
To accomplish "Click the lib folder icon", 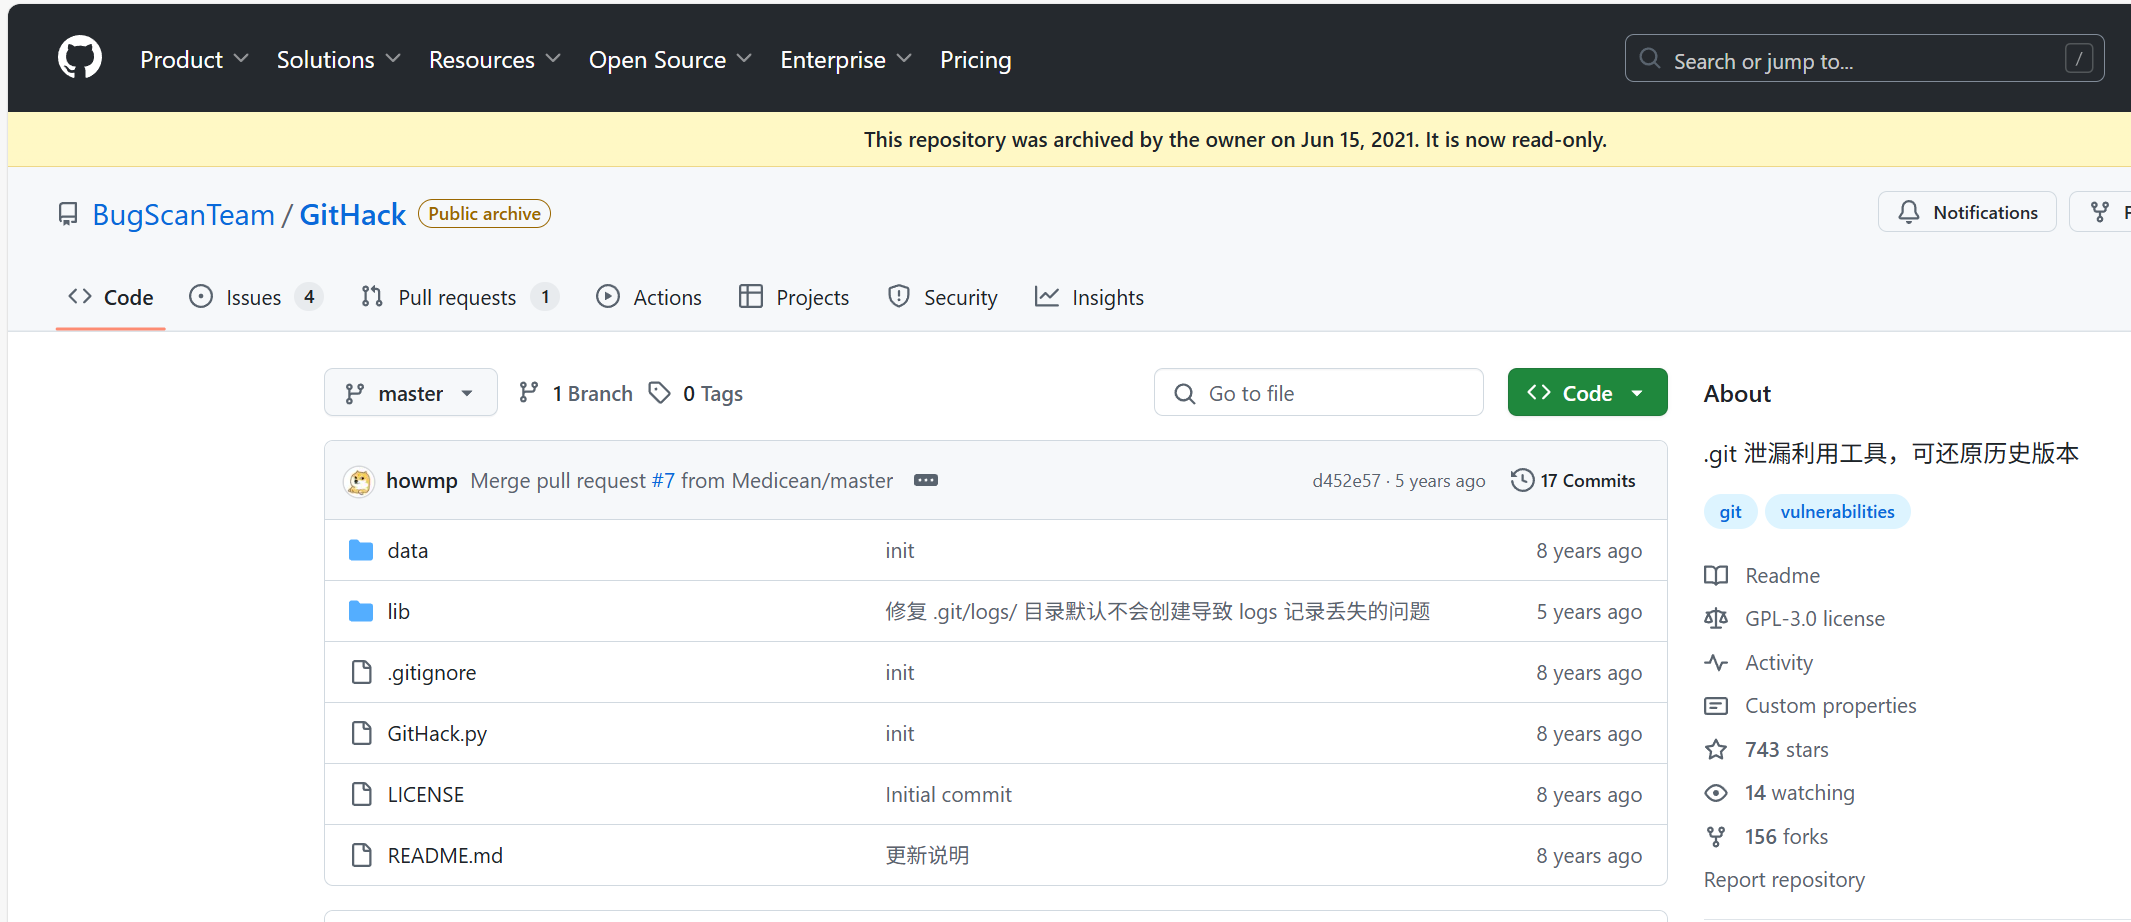I will click(361, 612).
